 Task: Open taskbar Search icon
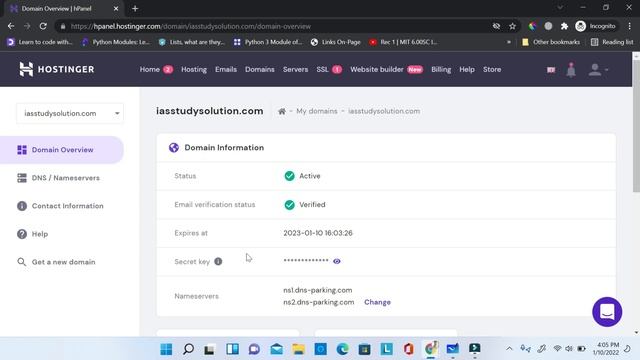click(188, 349)
